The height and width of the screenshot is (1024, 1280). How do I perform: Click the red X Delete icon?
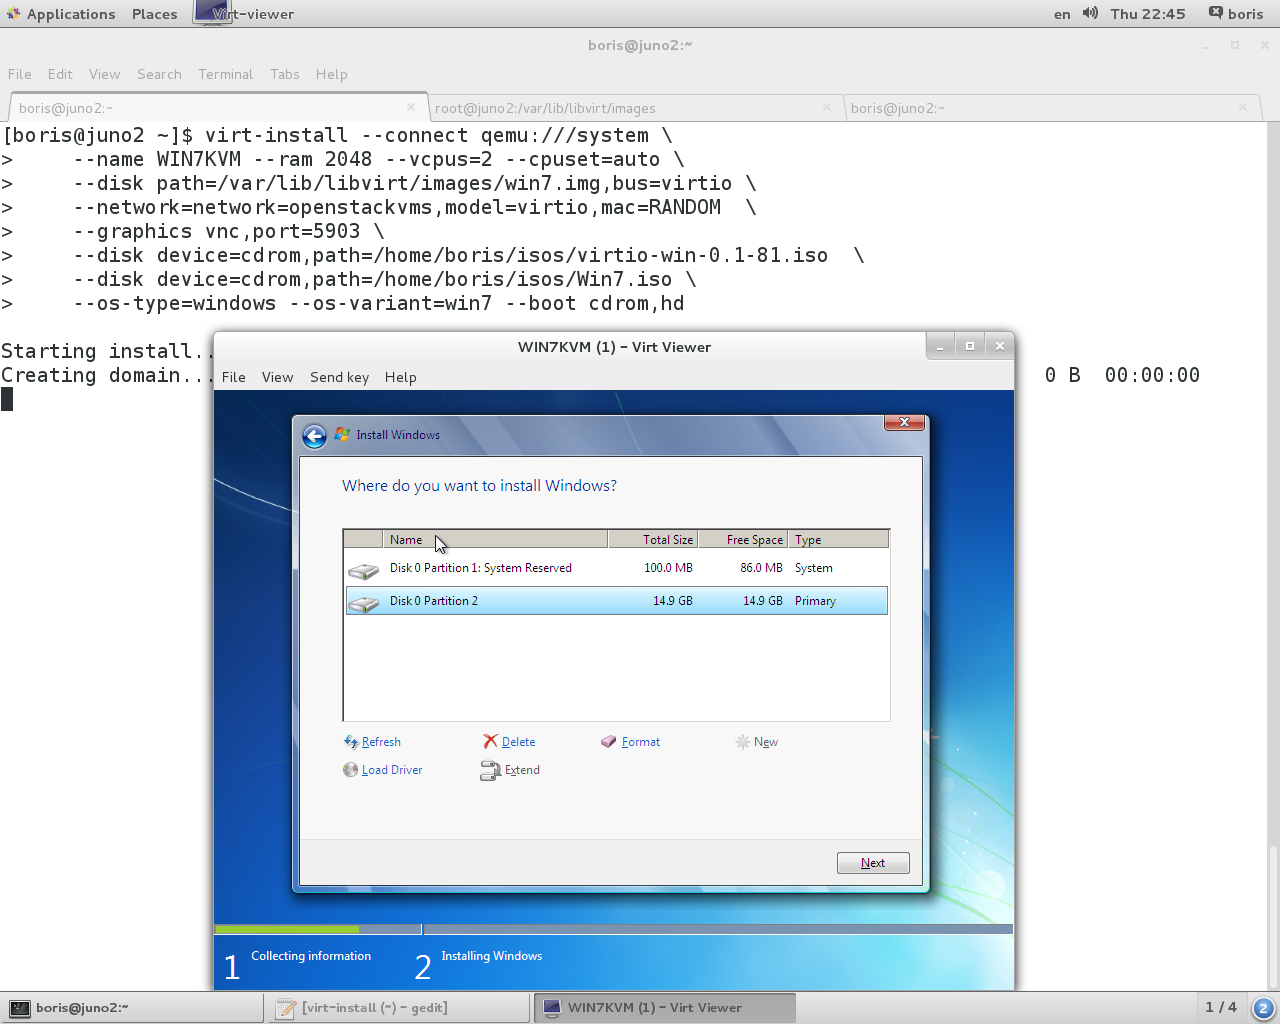490,741
